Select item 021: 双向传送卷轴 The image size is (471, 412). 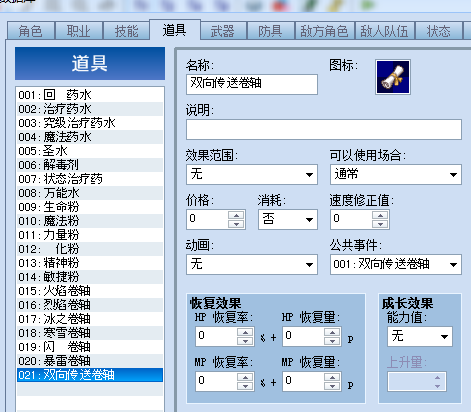click(x=90, y=375)
